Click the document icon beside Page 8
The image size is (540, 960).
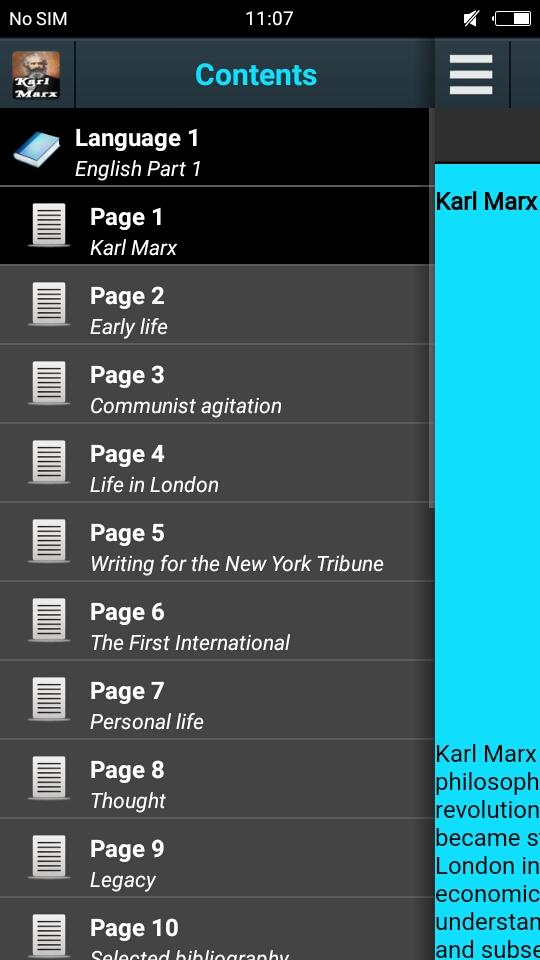coord(49,778)
